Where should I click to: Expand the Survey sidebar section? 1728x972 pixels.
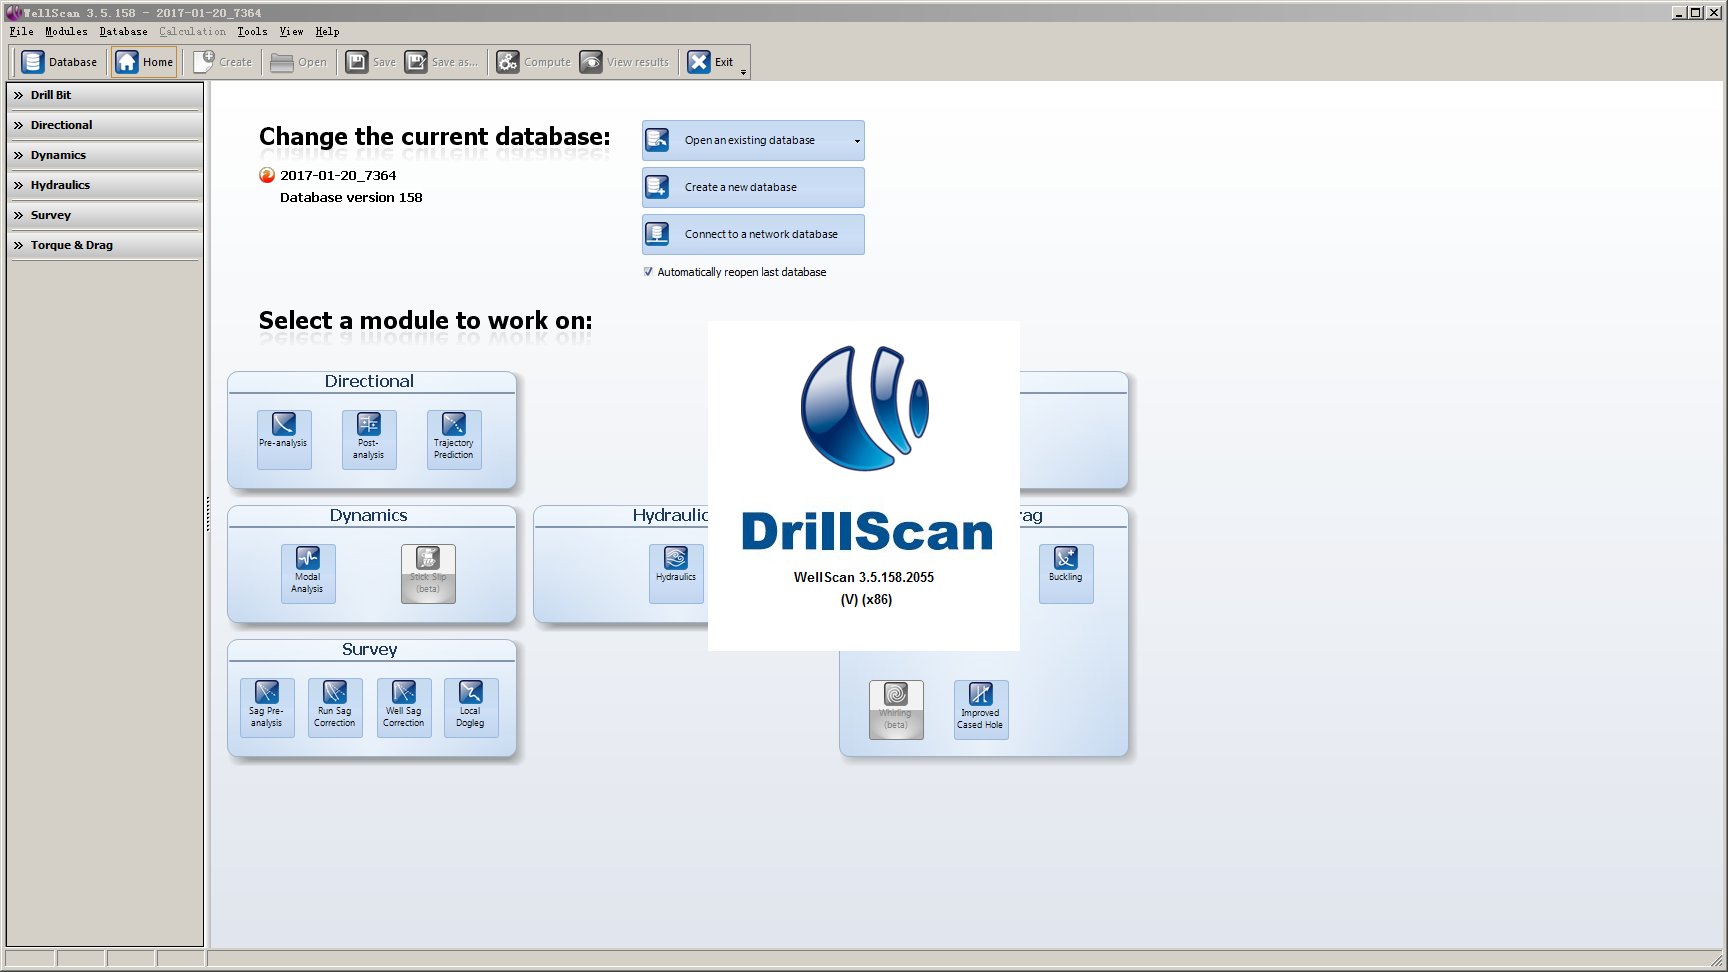(x=104, y=215)
